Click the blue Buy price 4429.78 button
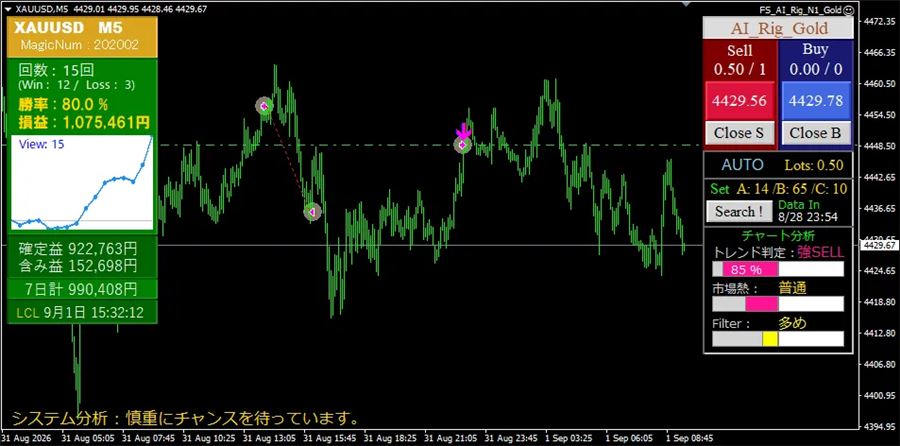The width and height of the screenshot is (900, 446). pos(815,100)
